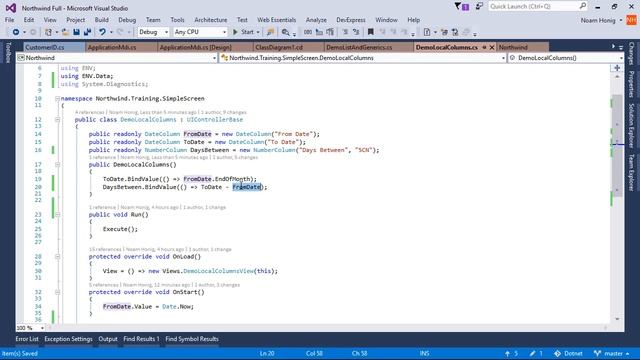Click the split editor plus icon

617,68
